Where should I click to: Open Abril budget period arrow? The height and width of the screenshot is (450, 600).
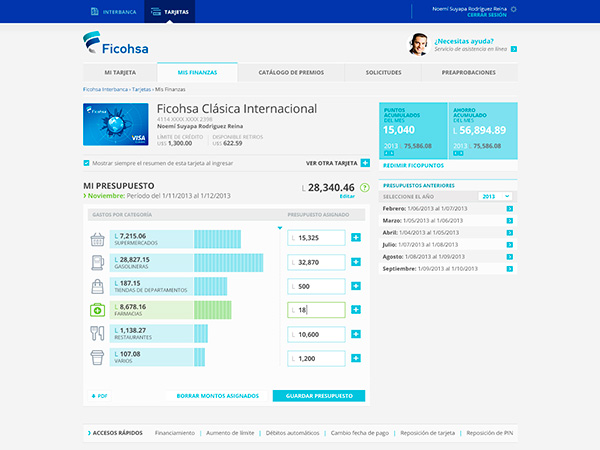(x=510, y=233)
